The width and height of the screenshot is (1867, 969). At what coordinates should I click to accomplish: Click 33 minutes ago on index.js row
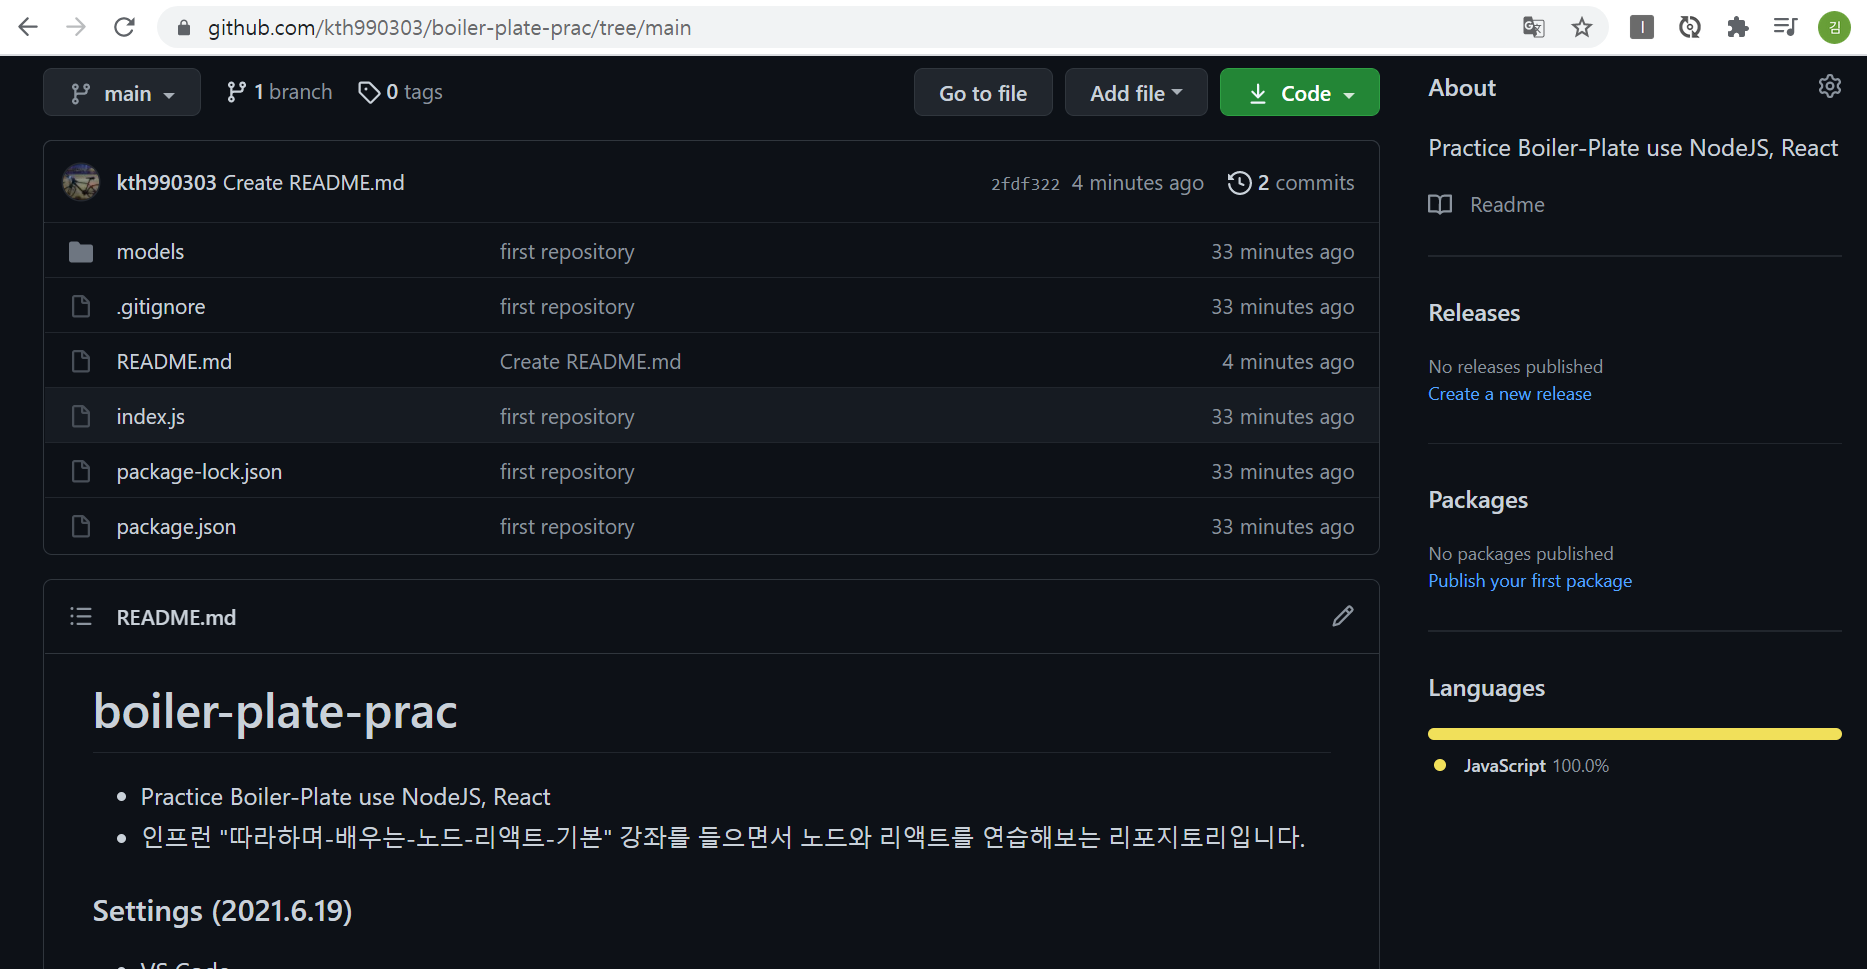(x=1282, y=417)
